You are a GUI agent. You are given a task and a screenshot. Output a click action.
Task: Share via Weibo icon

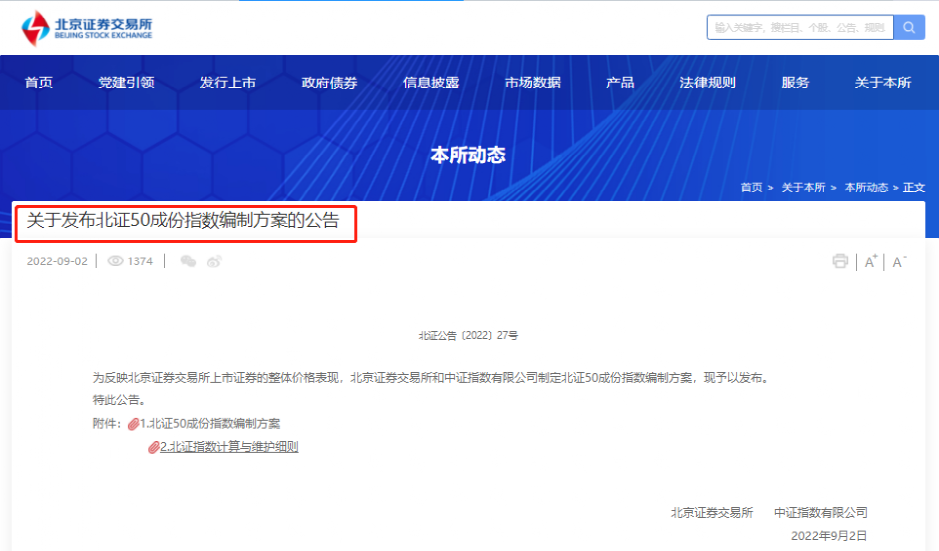point(214,261)
